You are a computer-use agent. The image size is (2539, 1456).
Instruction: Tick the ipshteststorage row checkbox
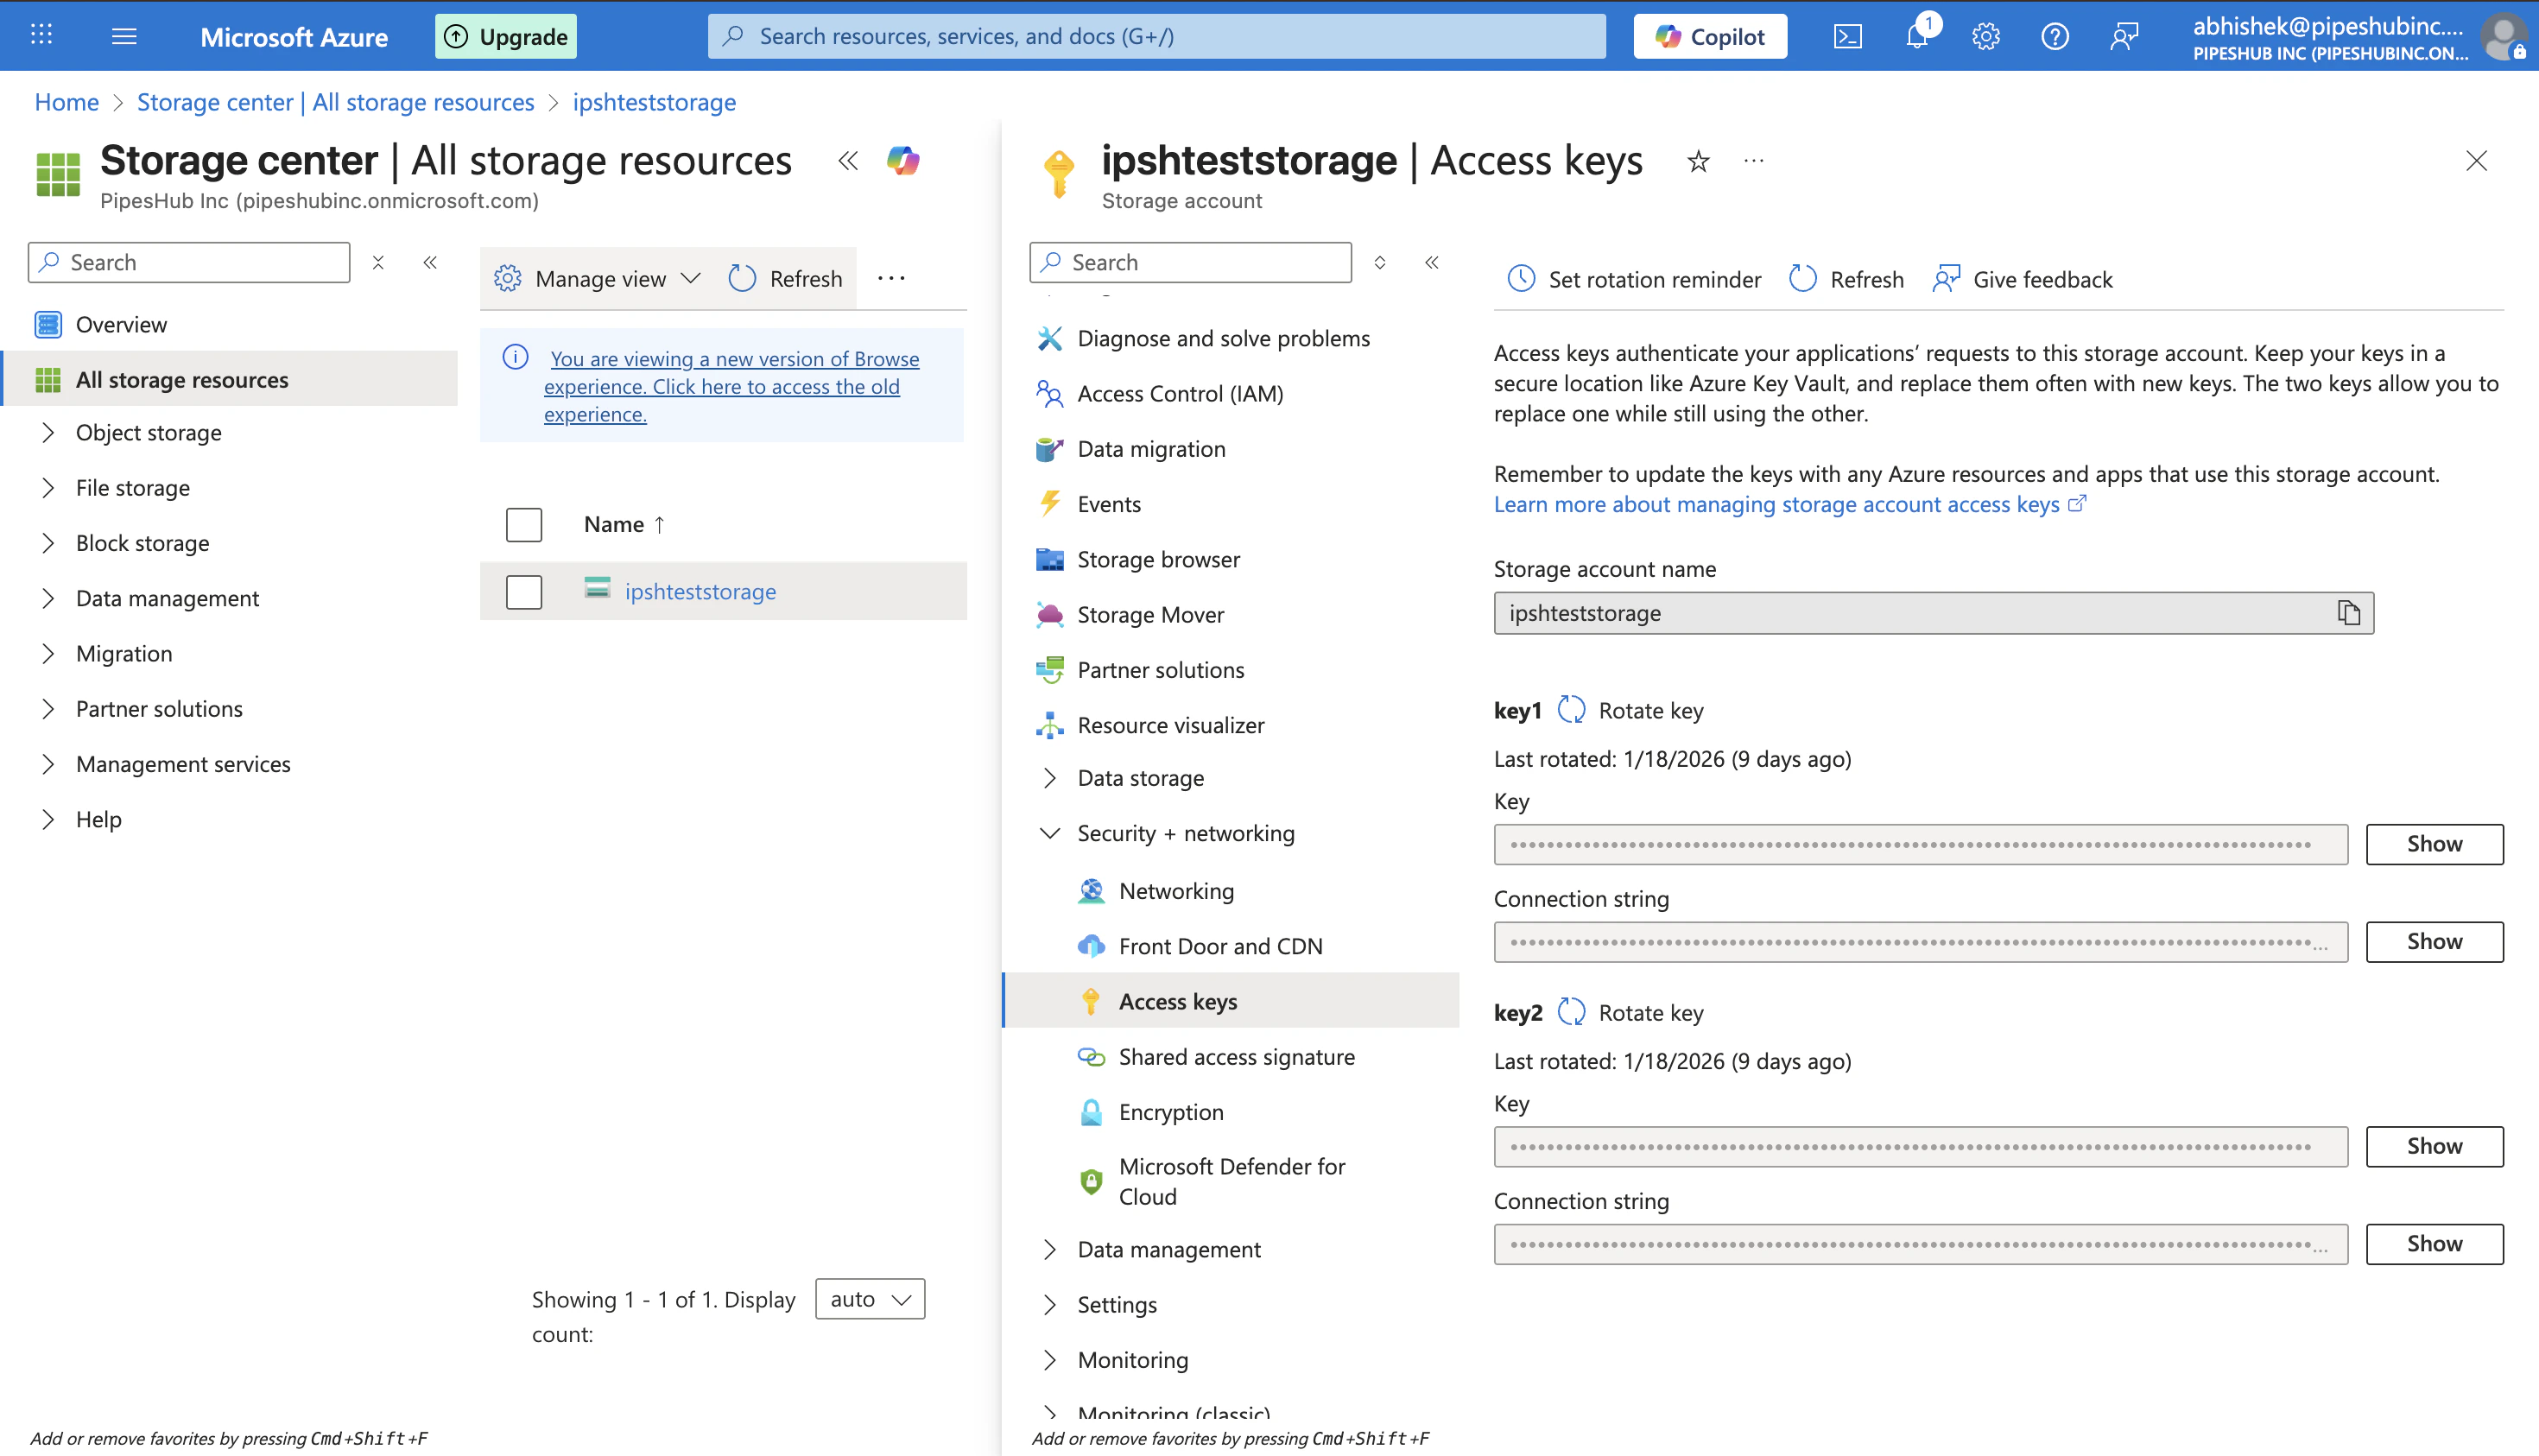click(524, 592)
